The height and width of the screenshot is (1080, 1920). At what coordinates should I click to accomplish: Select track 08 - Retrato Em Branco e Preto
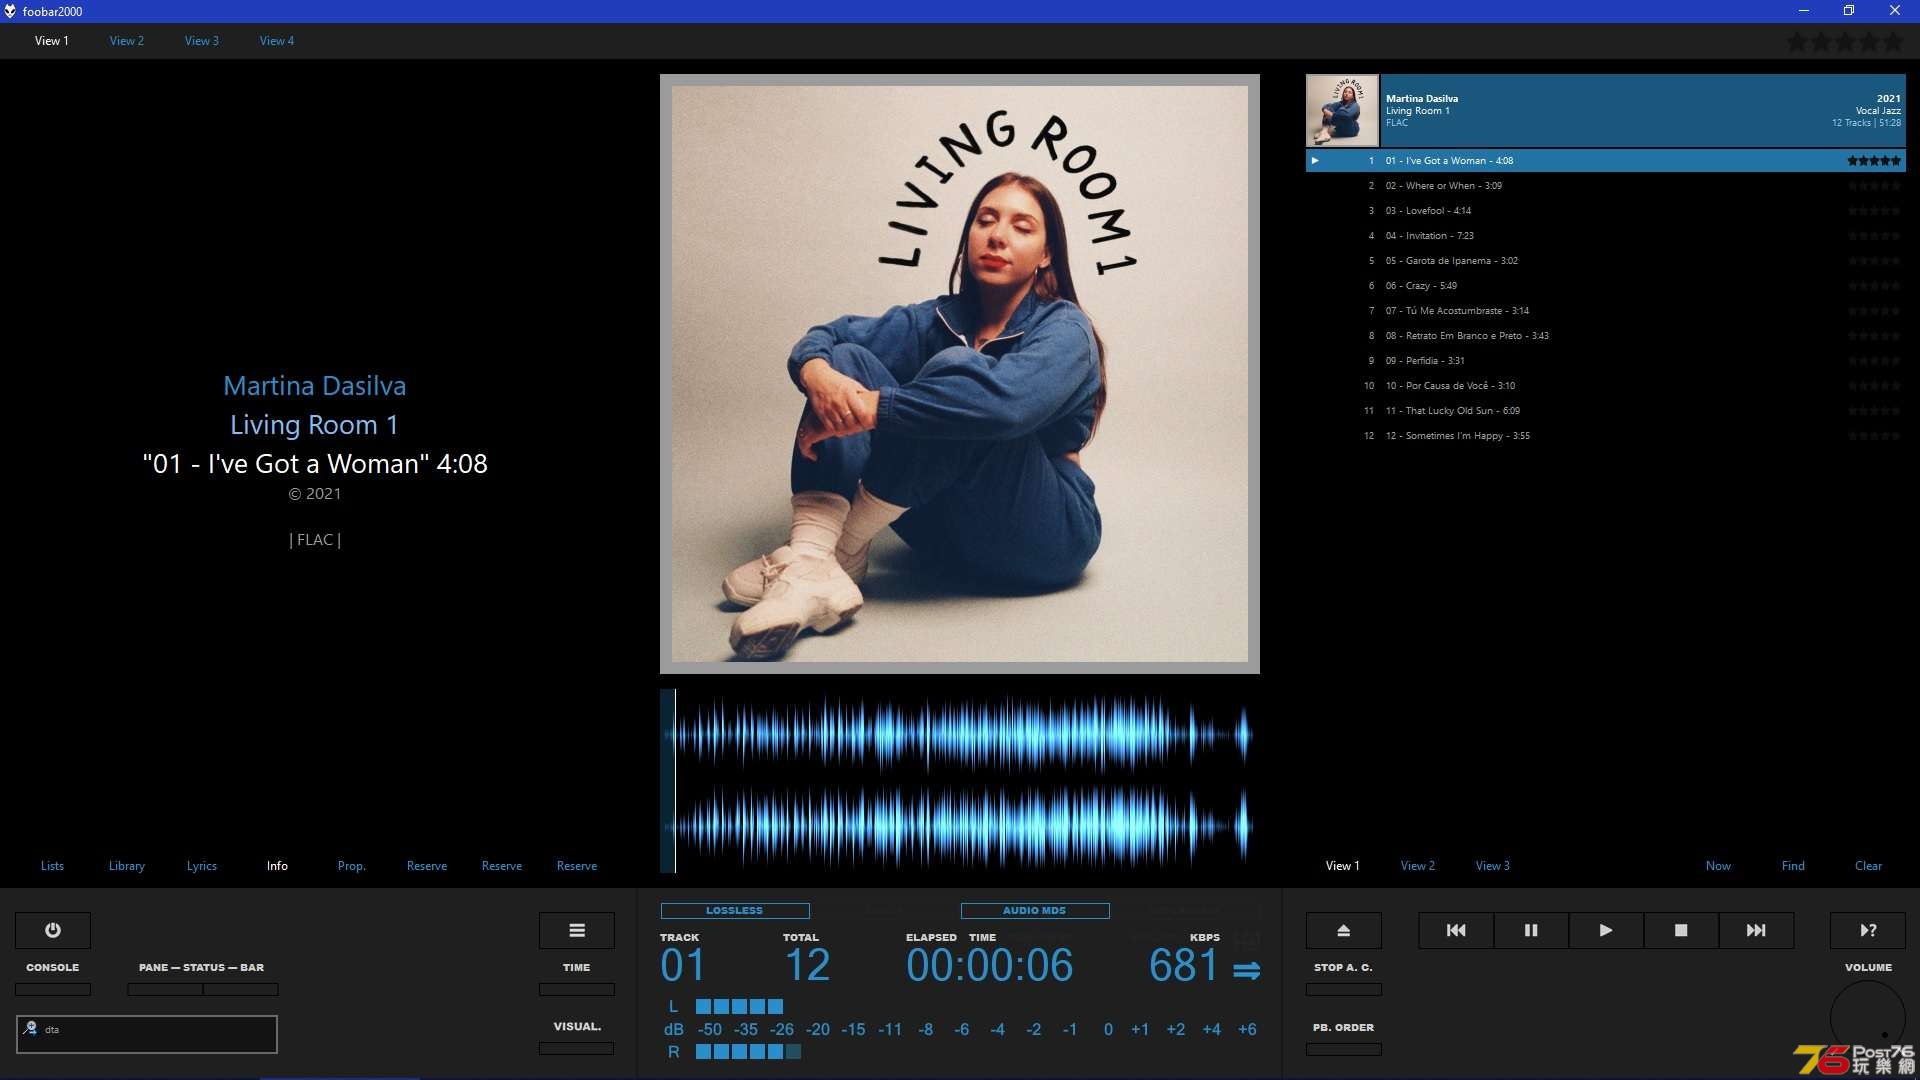(1606, 336)
